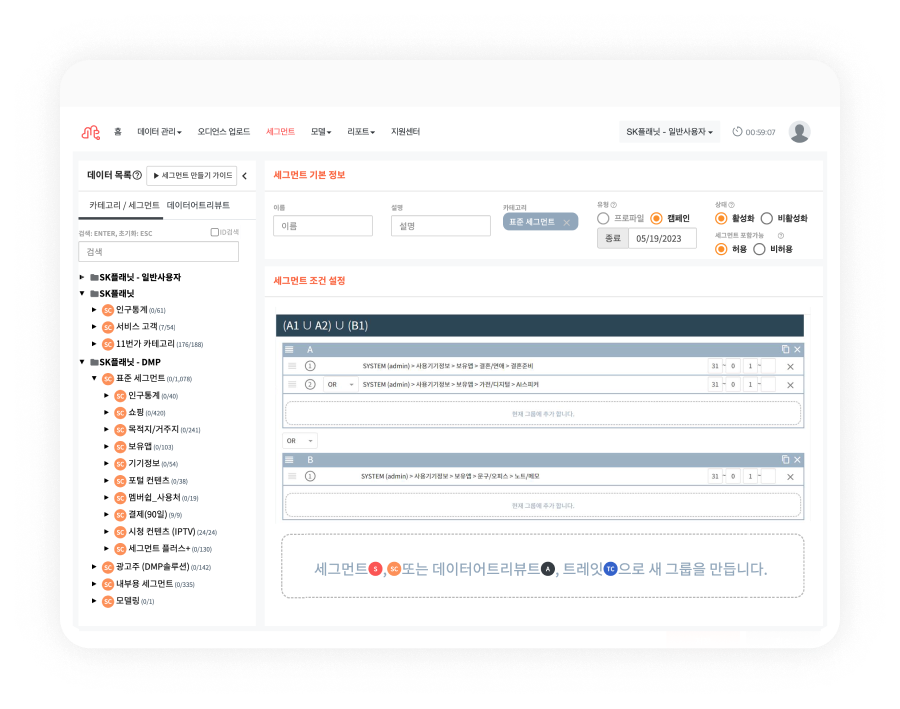Collapse the 데이터 목록 side panel arrow
Viewport: 900px width, 709px height.
tap(245, 176)
